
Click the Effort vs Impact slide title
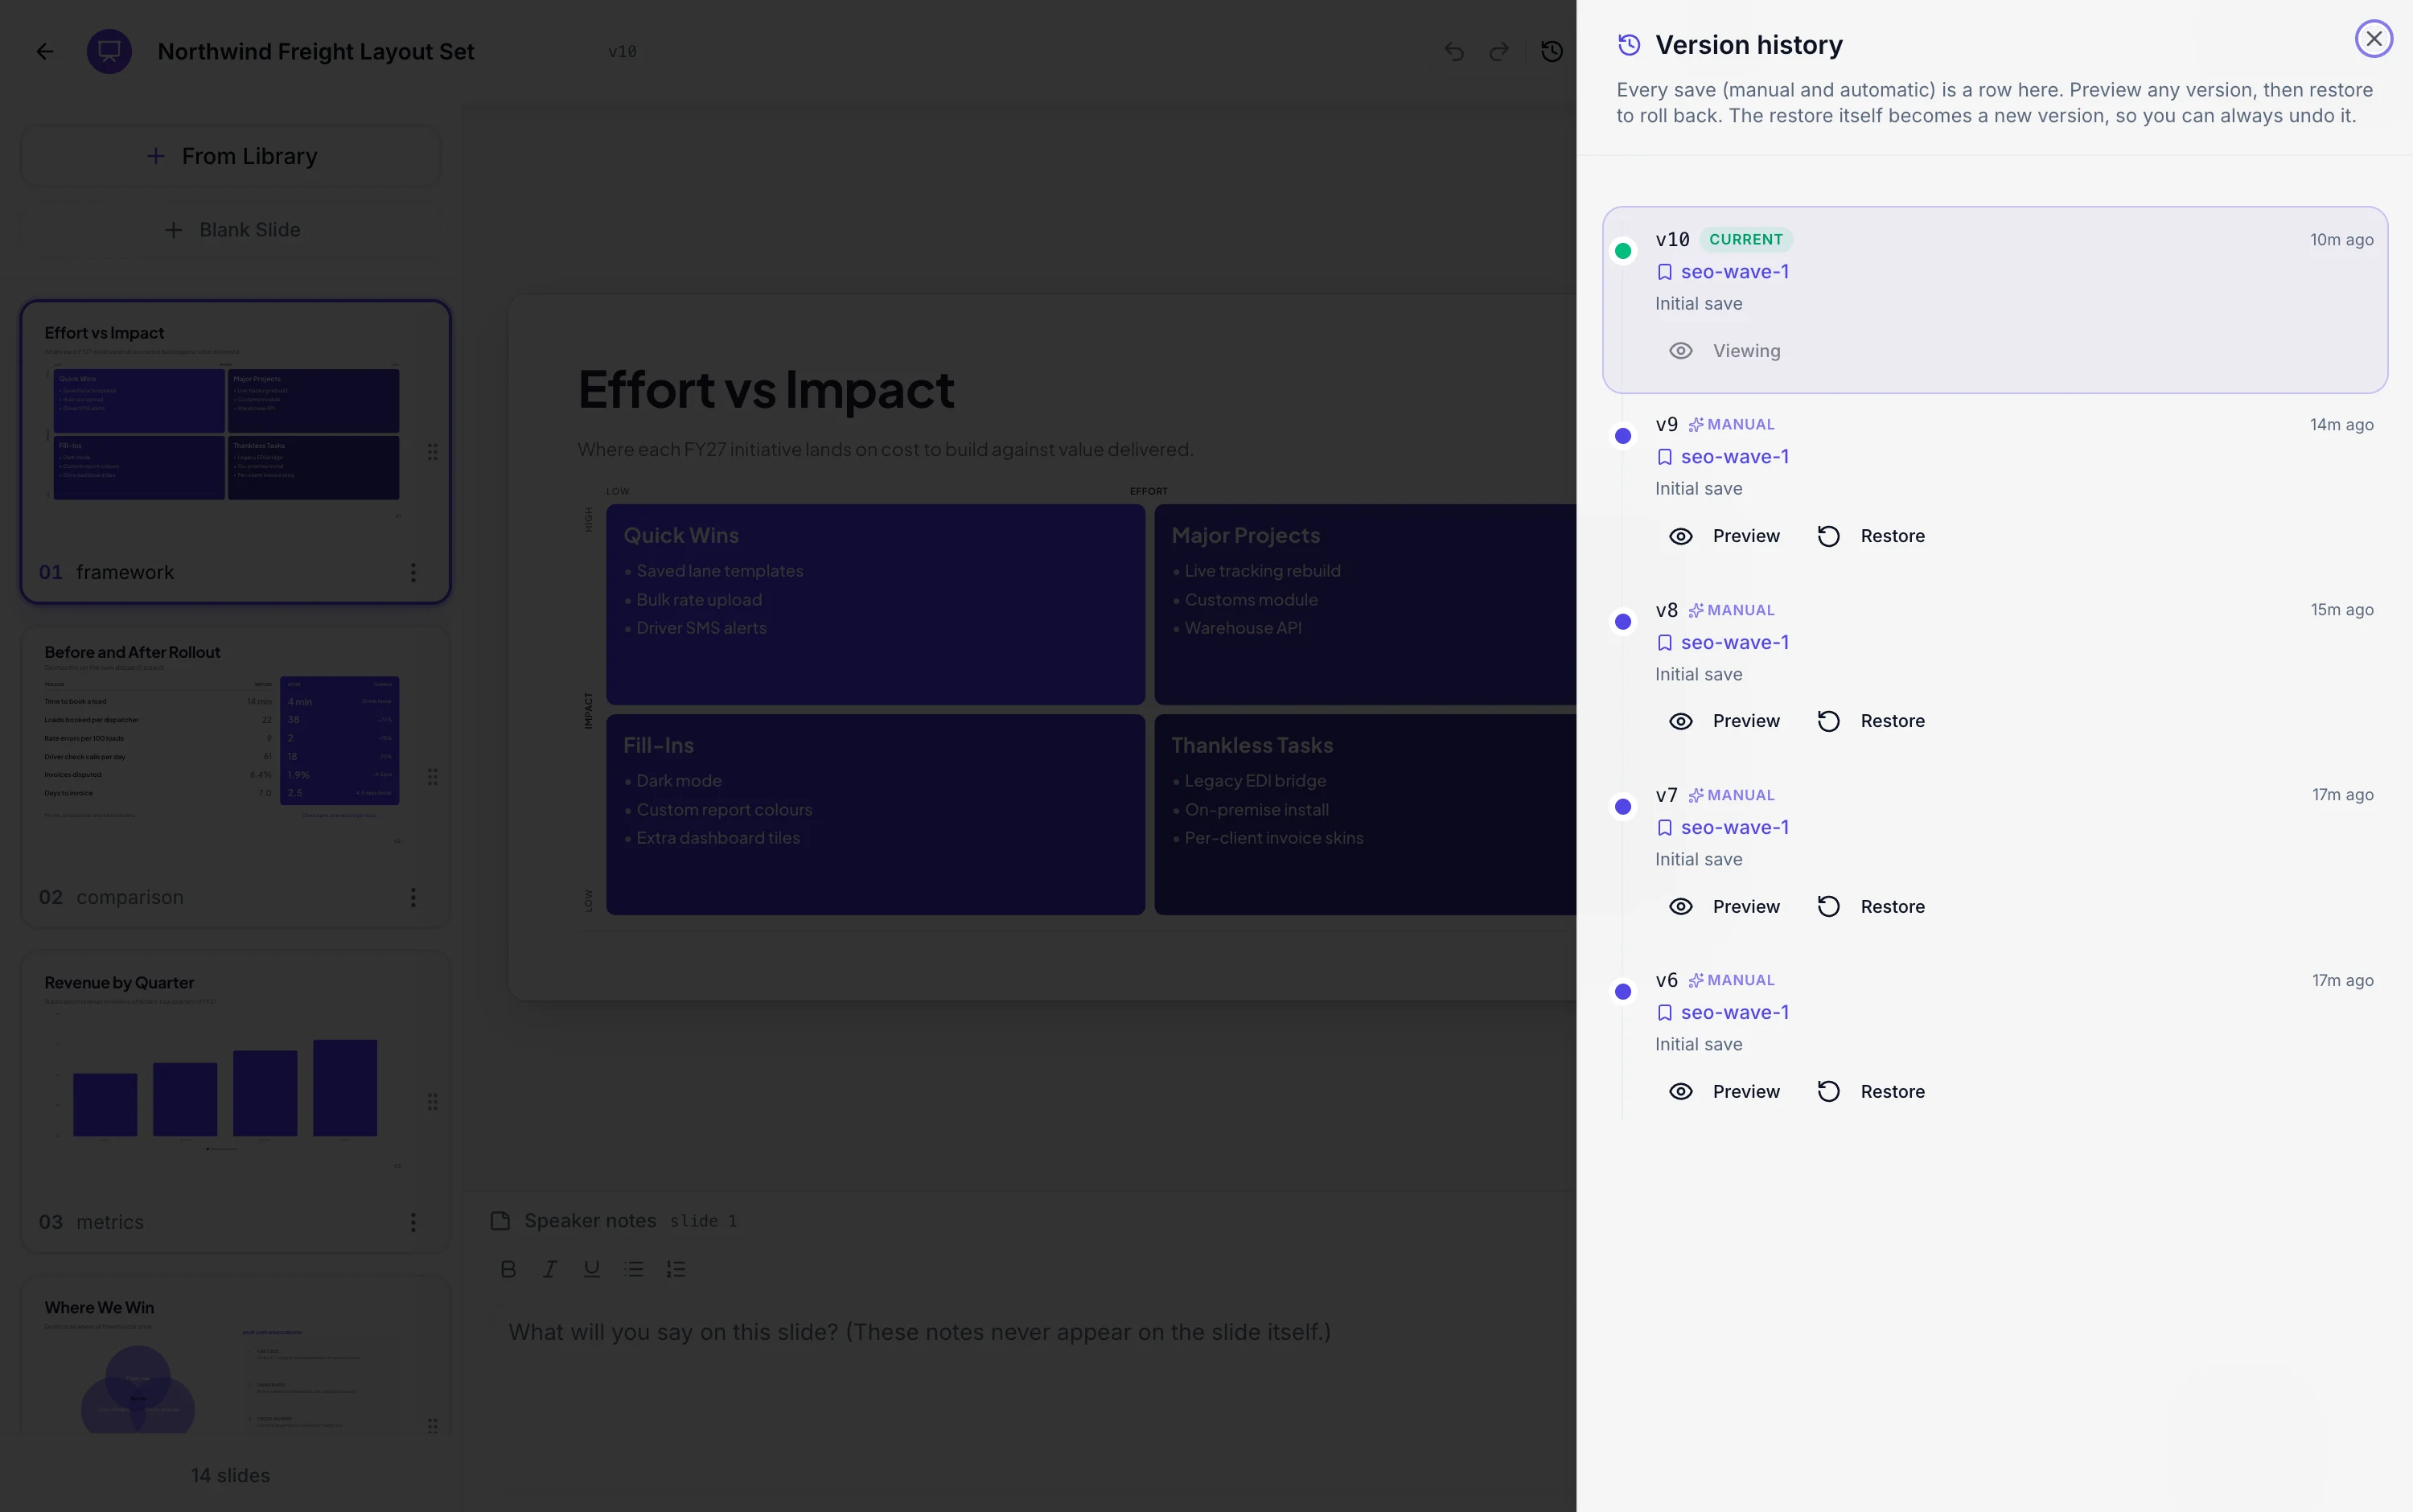766,390
